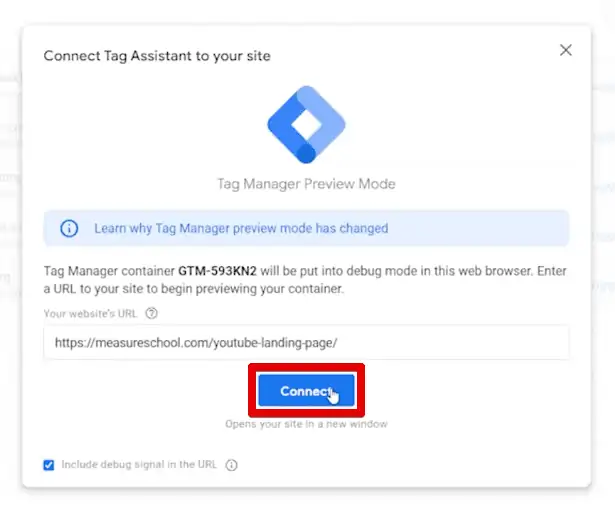The height and width of the screenshot is (510, 615).
Task: Click the container ID GTM-593KN2
Action: tap(217, 271)
